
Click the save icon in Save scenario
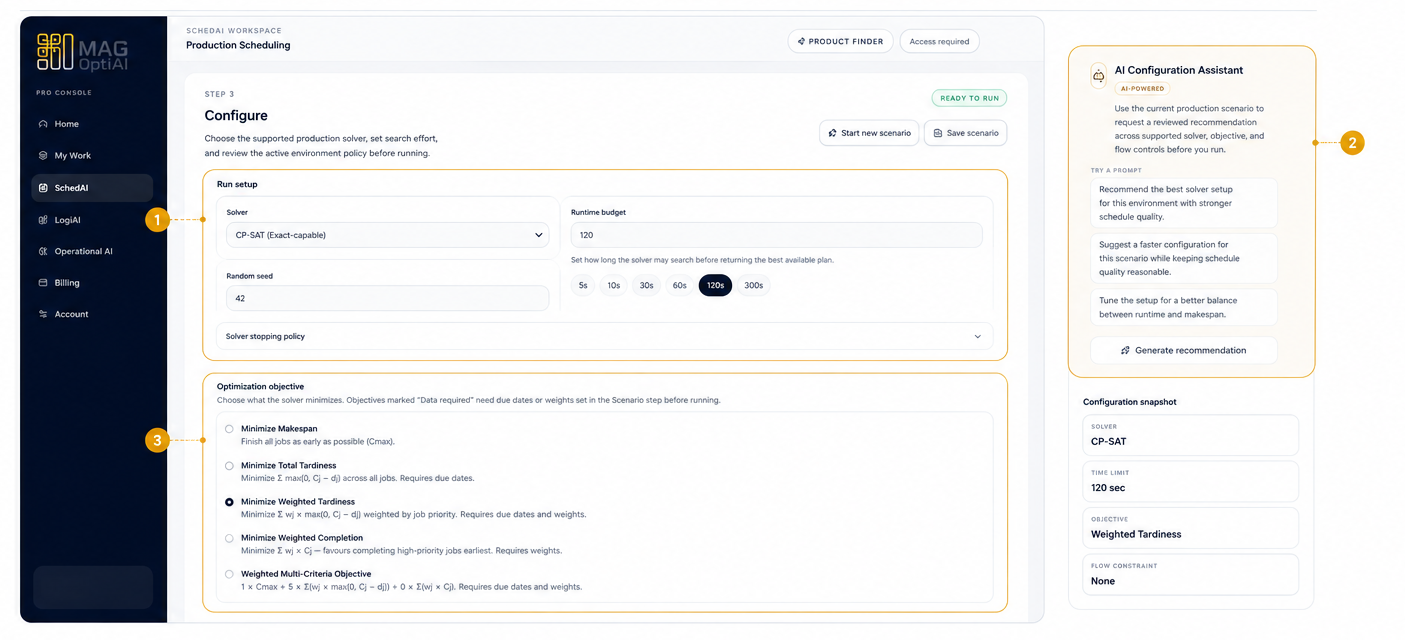coord(938,133)
